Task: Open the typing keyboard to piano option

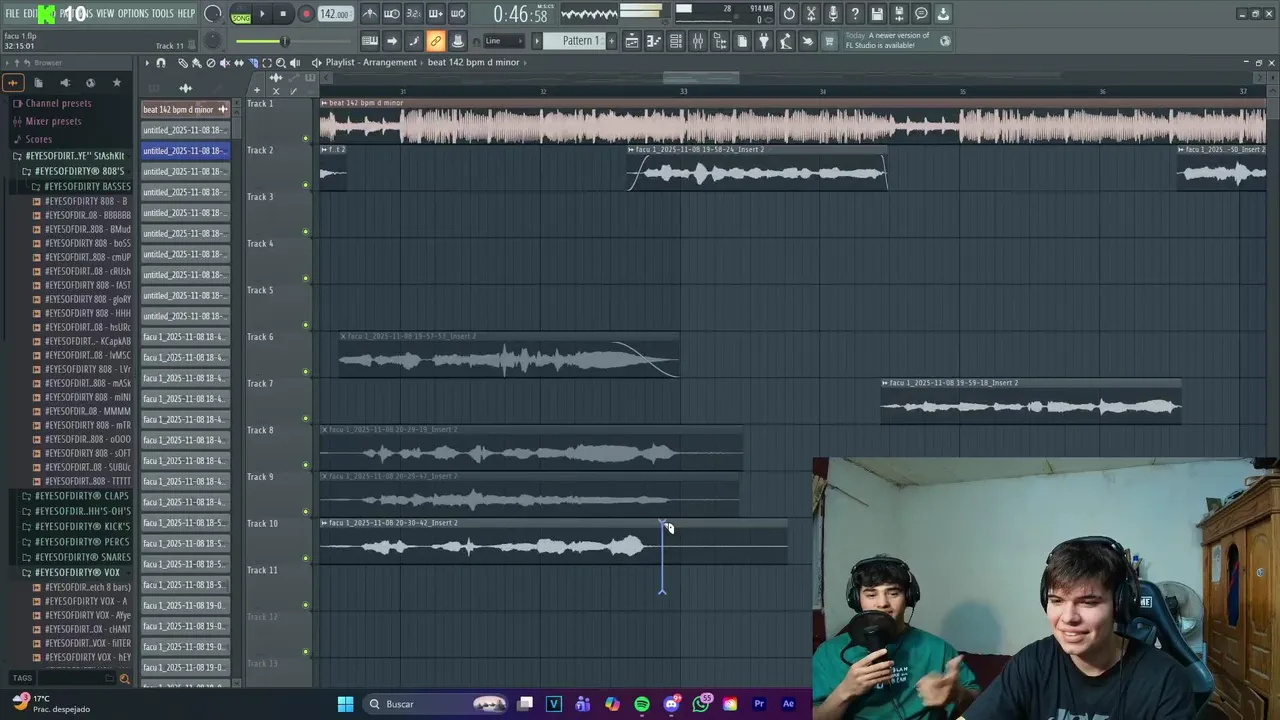Action: tap(370, 41)
